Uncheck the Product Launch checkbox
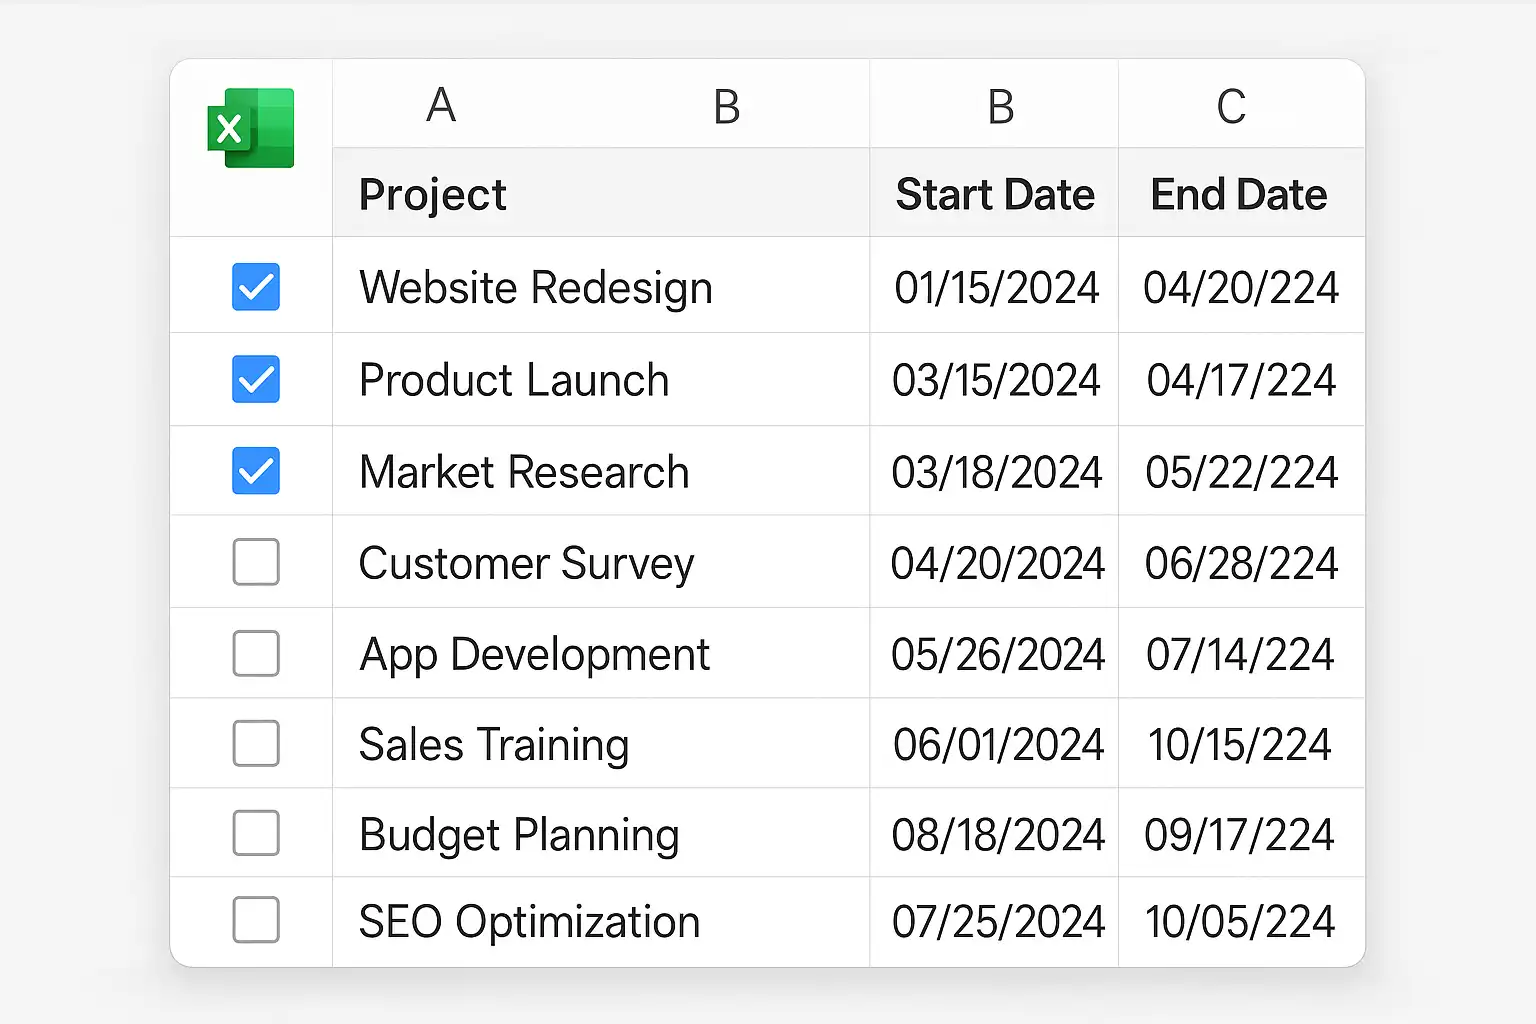 pyautogui.click(x=256, y=379)
